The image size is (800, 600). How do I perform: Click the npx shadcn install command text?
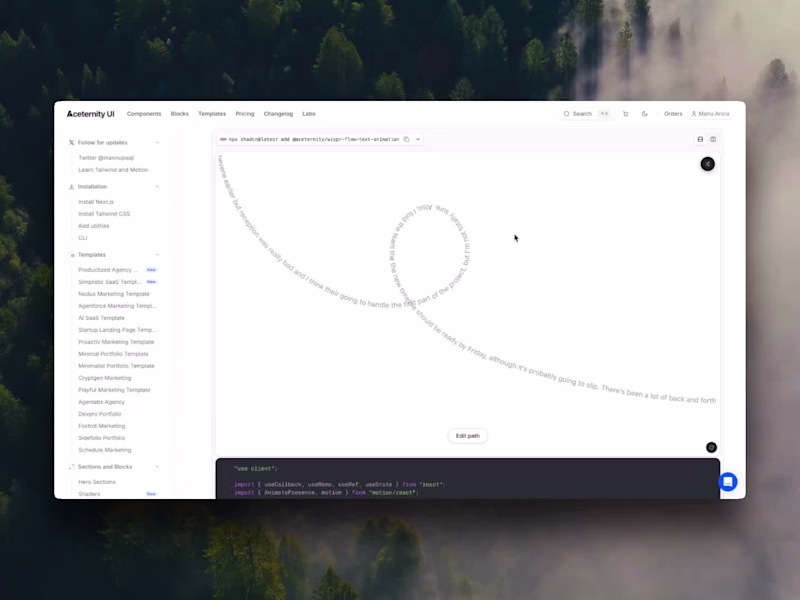[x=314, y=139]
